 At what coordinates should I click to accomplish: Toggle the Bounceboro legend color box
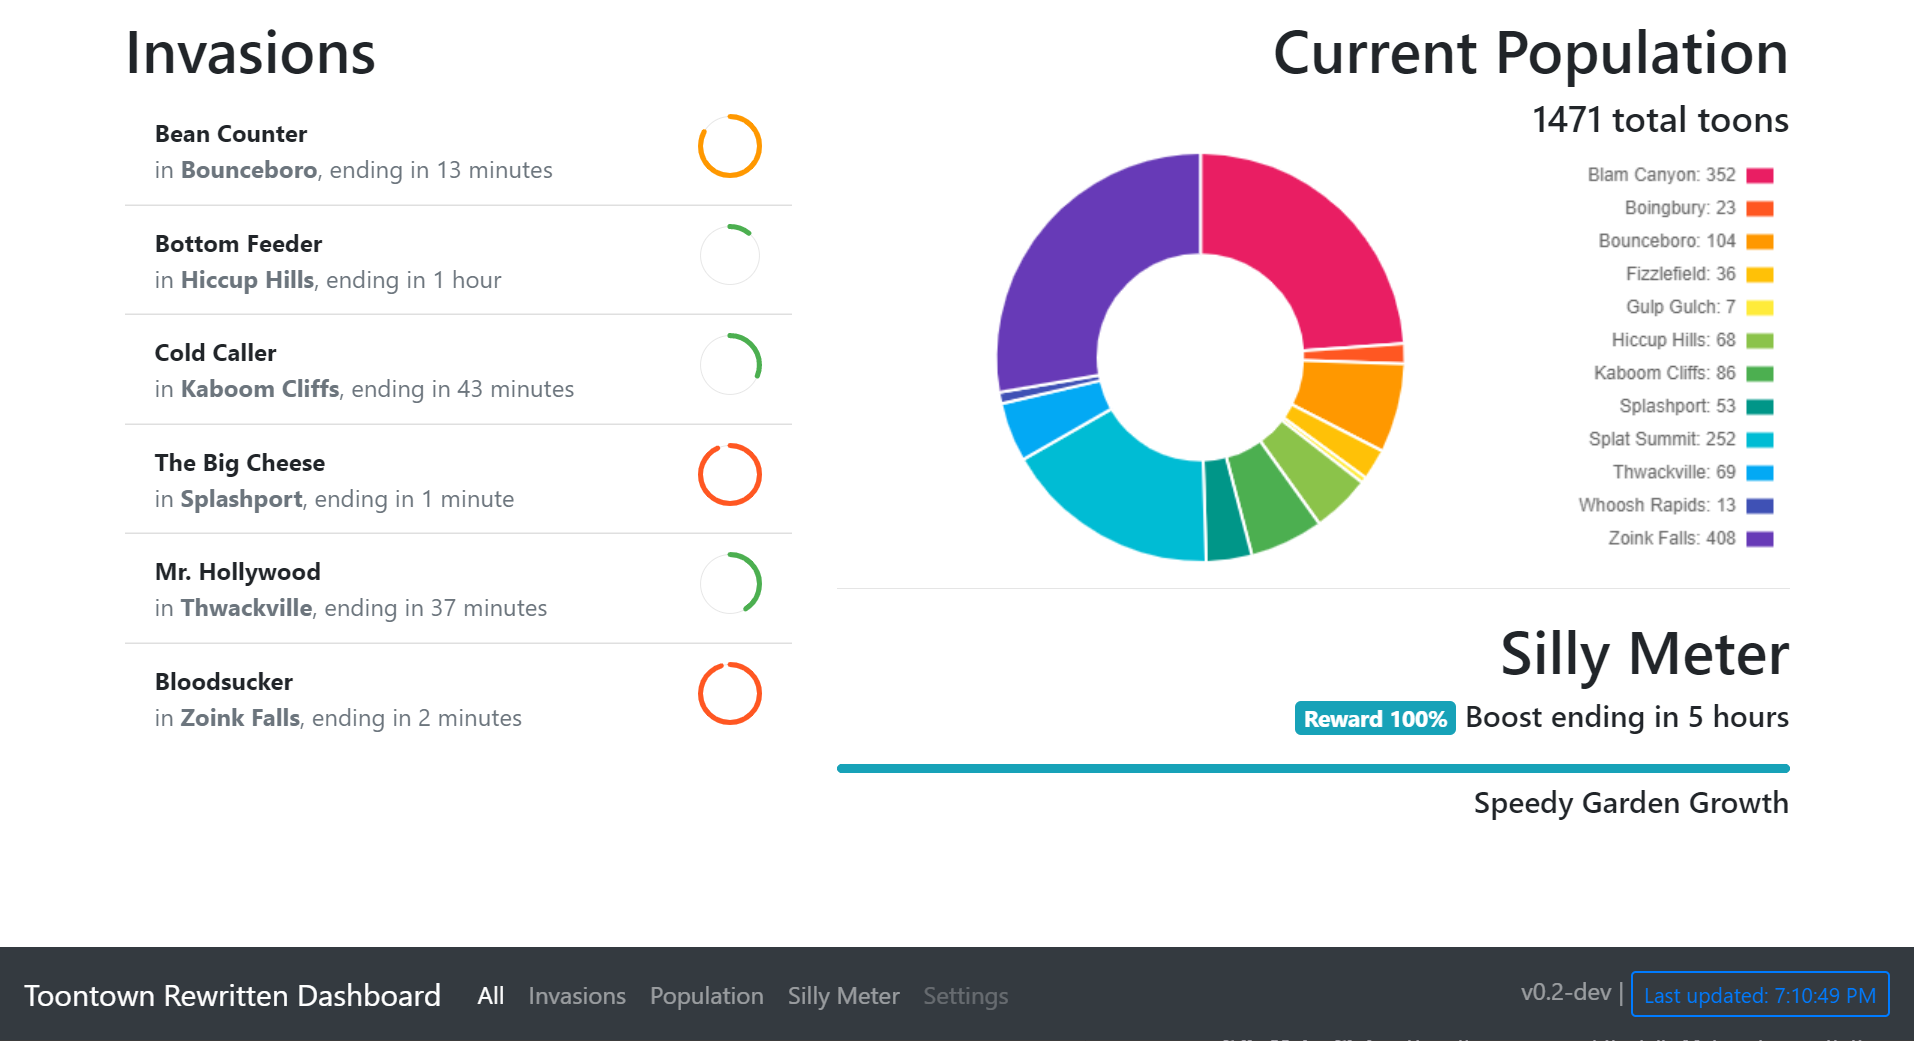pyautogui.click(x=1760, y=241)
